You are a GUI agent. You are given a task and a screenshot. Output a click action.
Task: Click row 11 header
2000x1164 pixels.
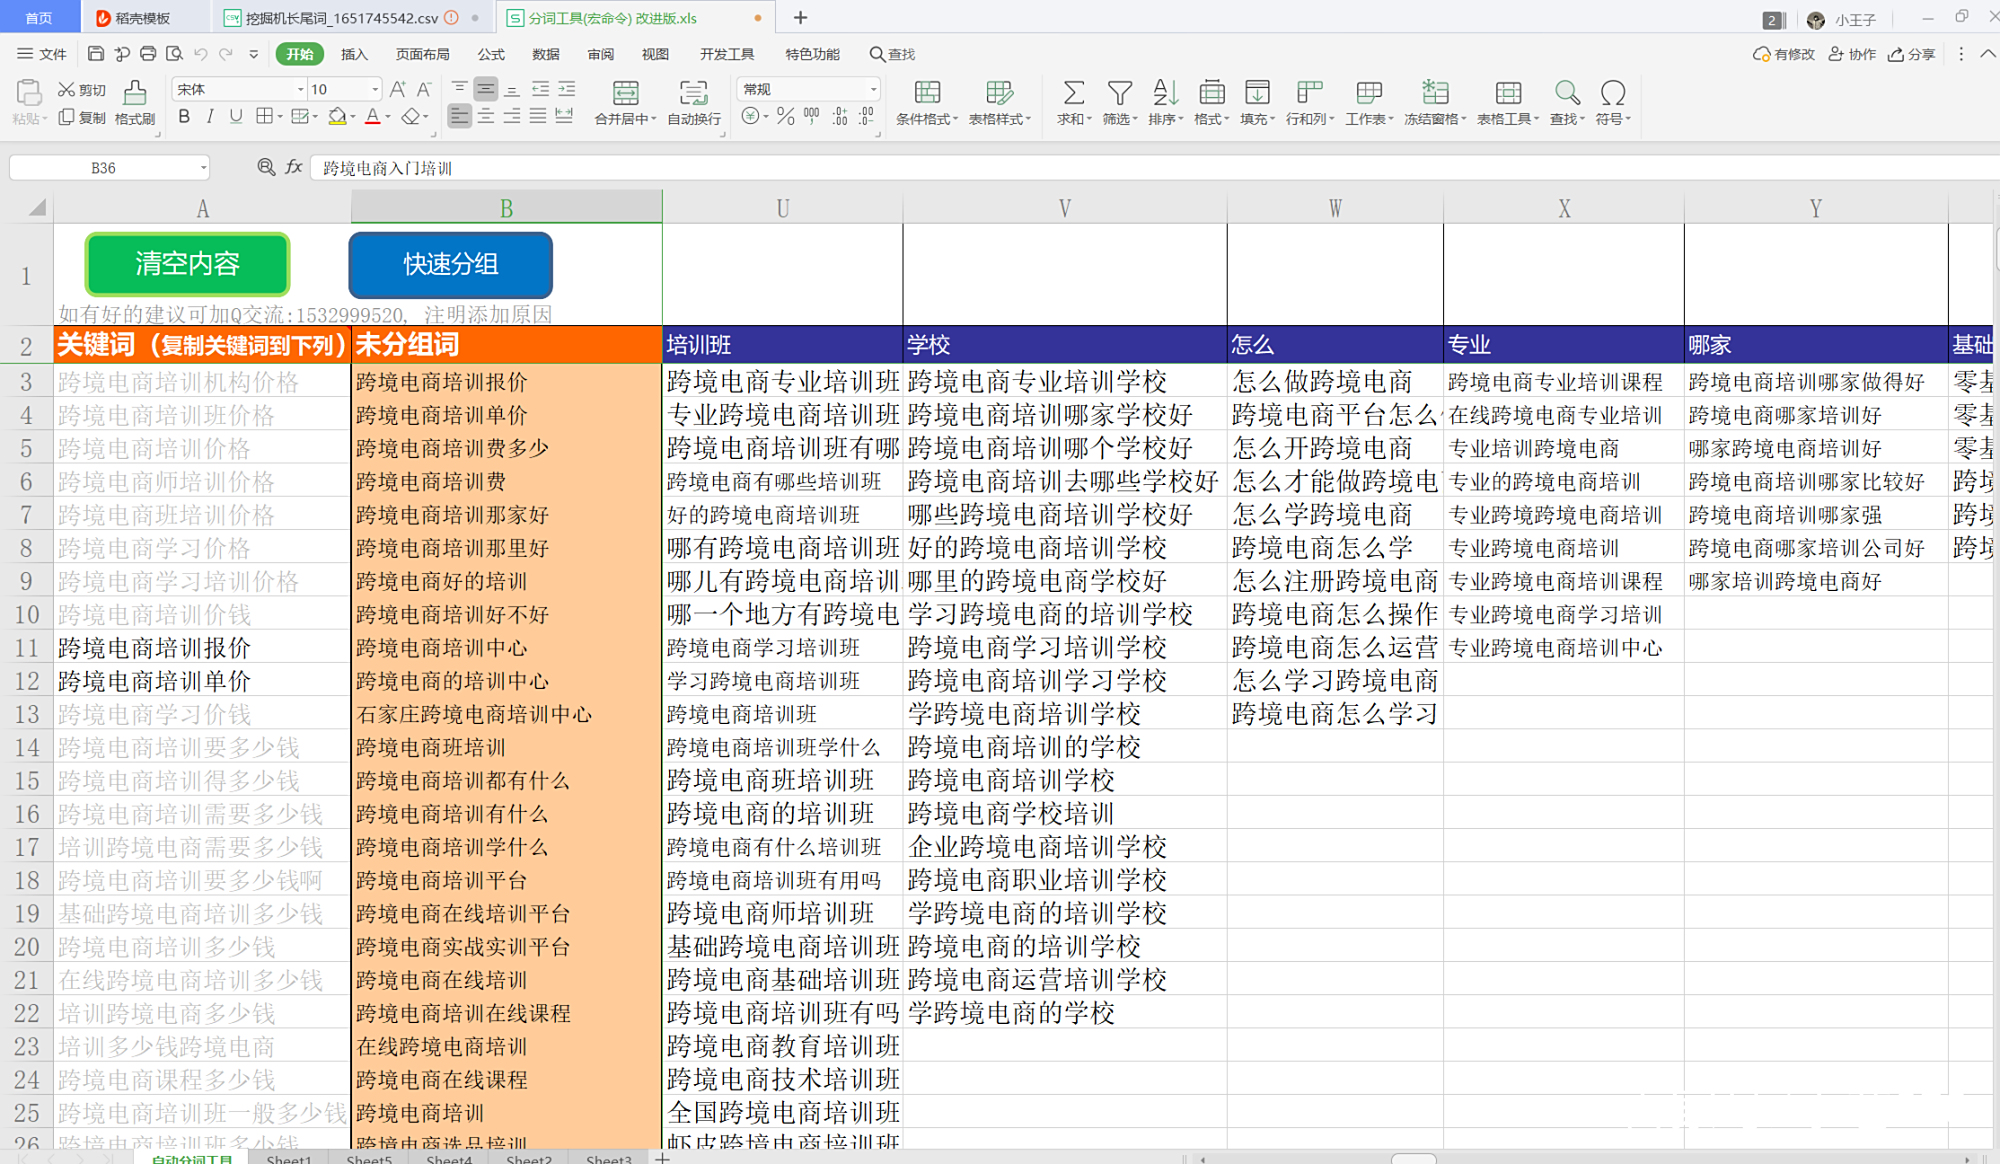pos(26,648)
